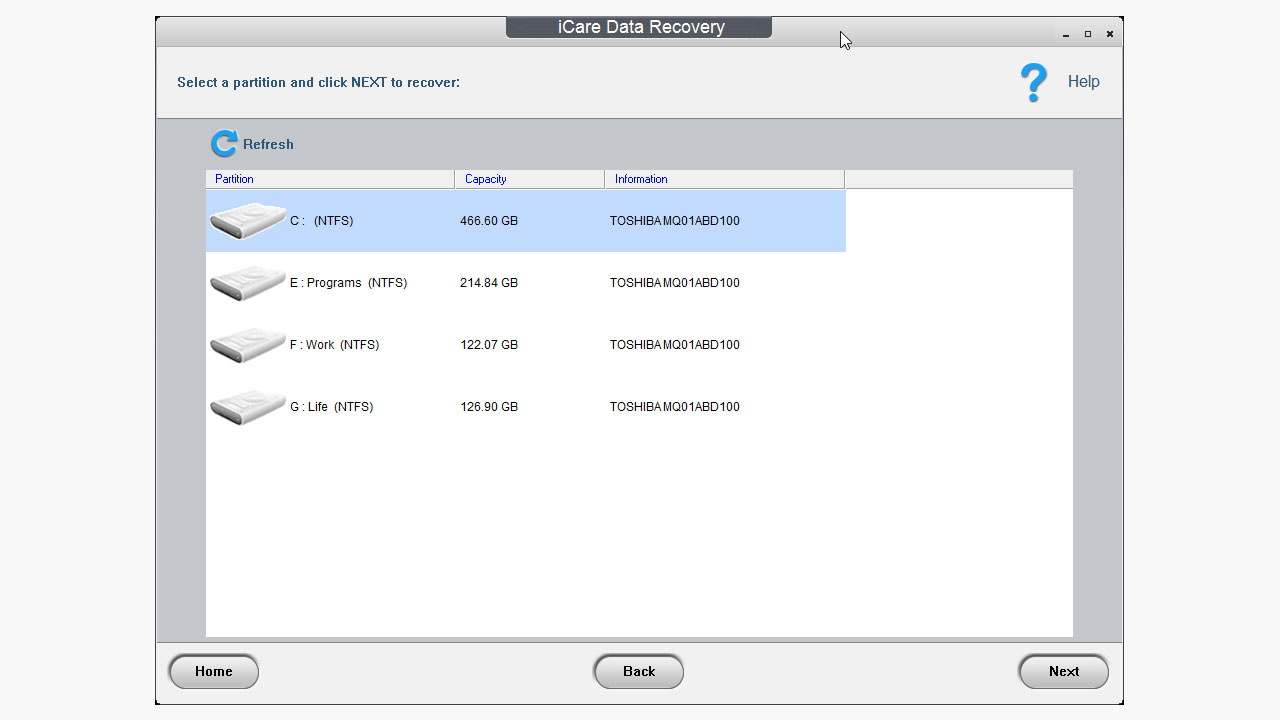
Task: Select the G: Life drive icon
Action: click(248, 407)
